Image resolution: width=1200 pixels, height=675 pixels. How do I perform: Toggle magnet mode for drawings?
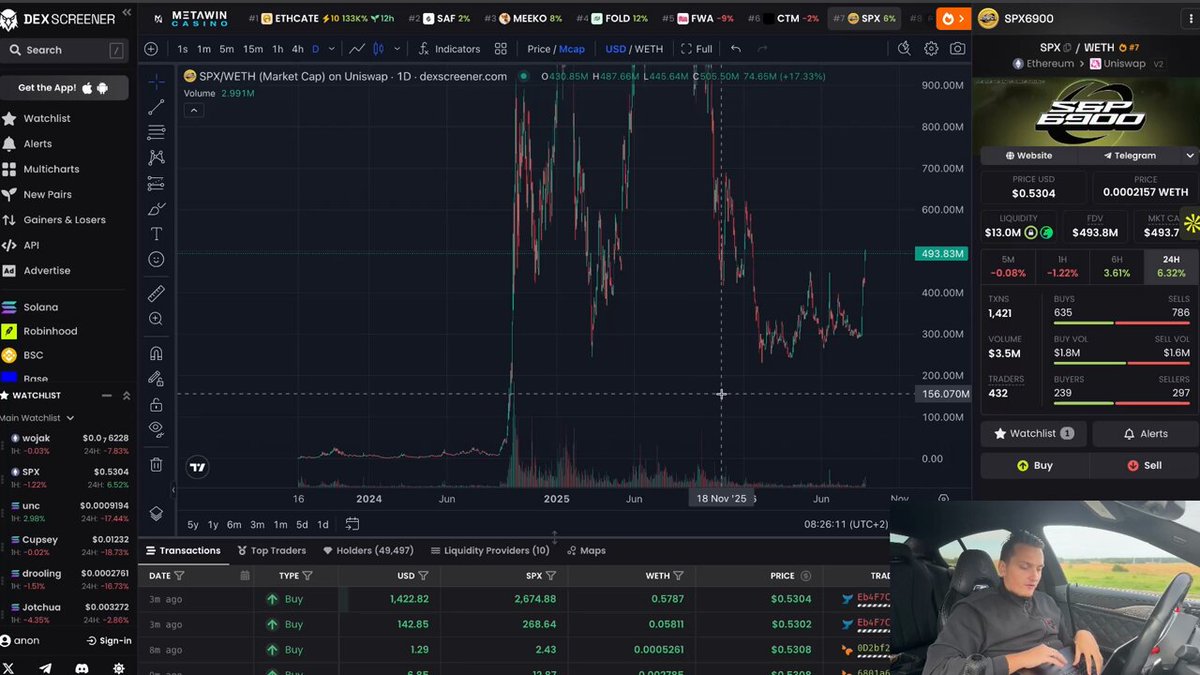(156, 354)
